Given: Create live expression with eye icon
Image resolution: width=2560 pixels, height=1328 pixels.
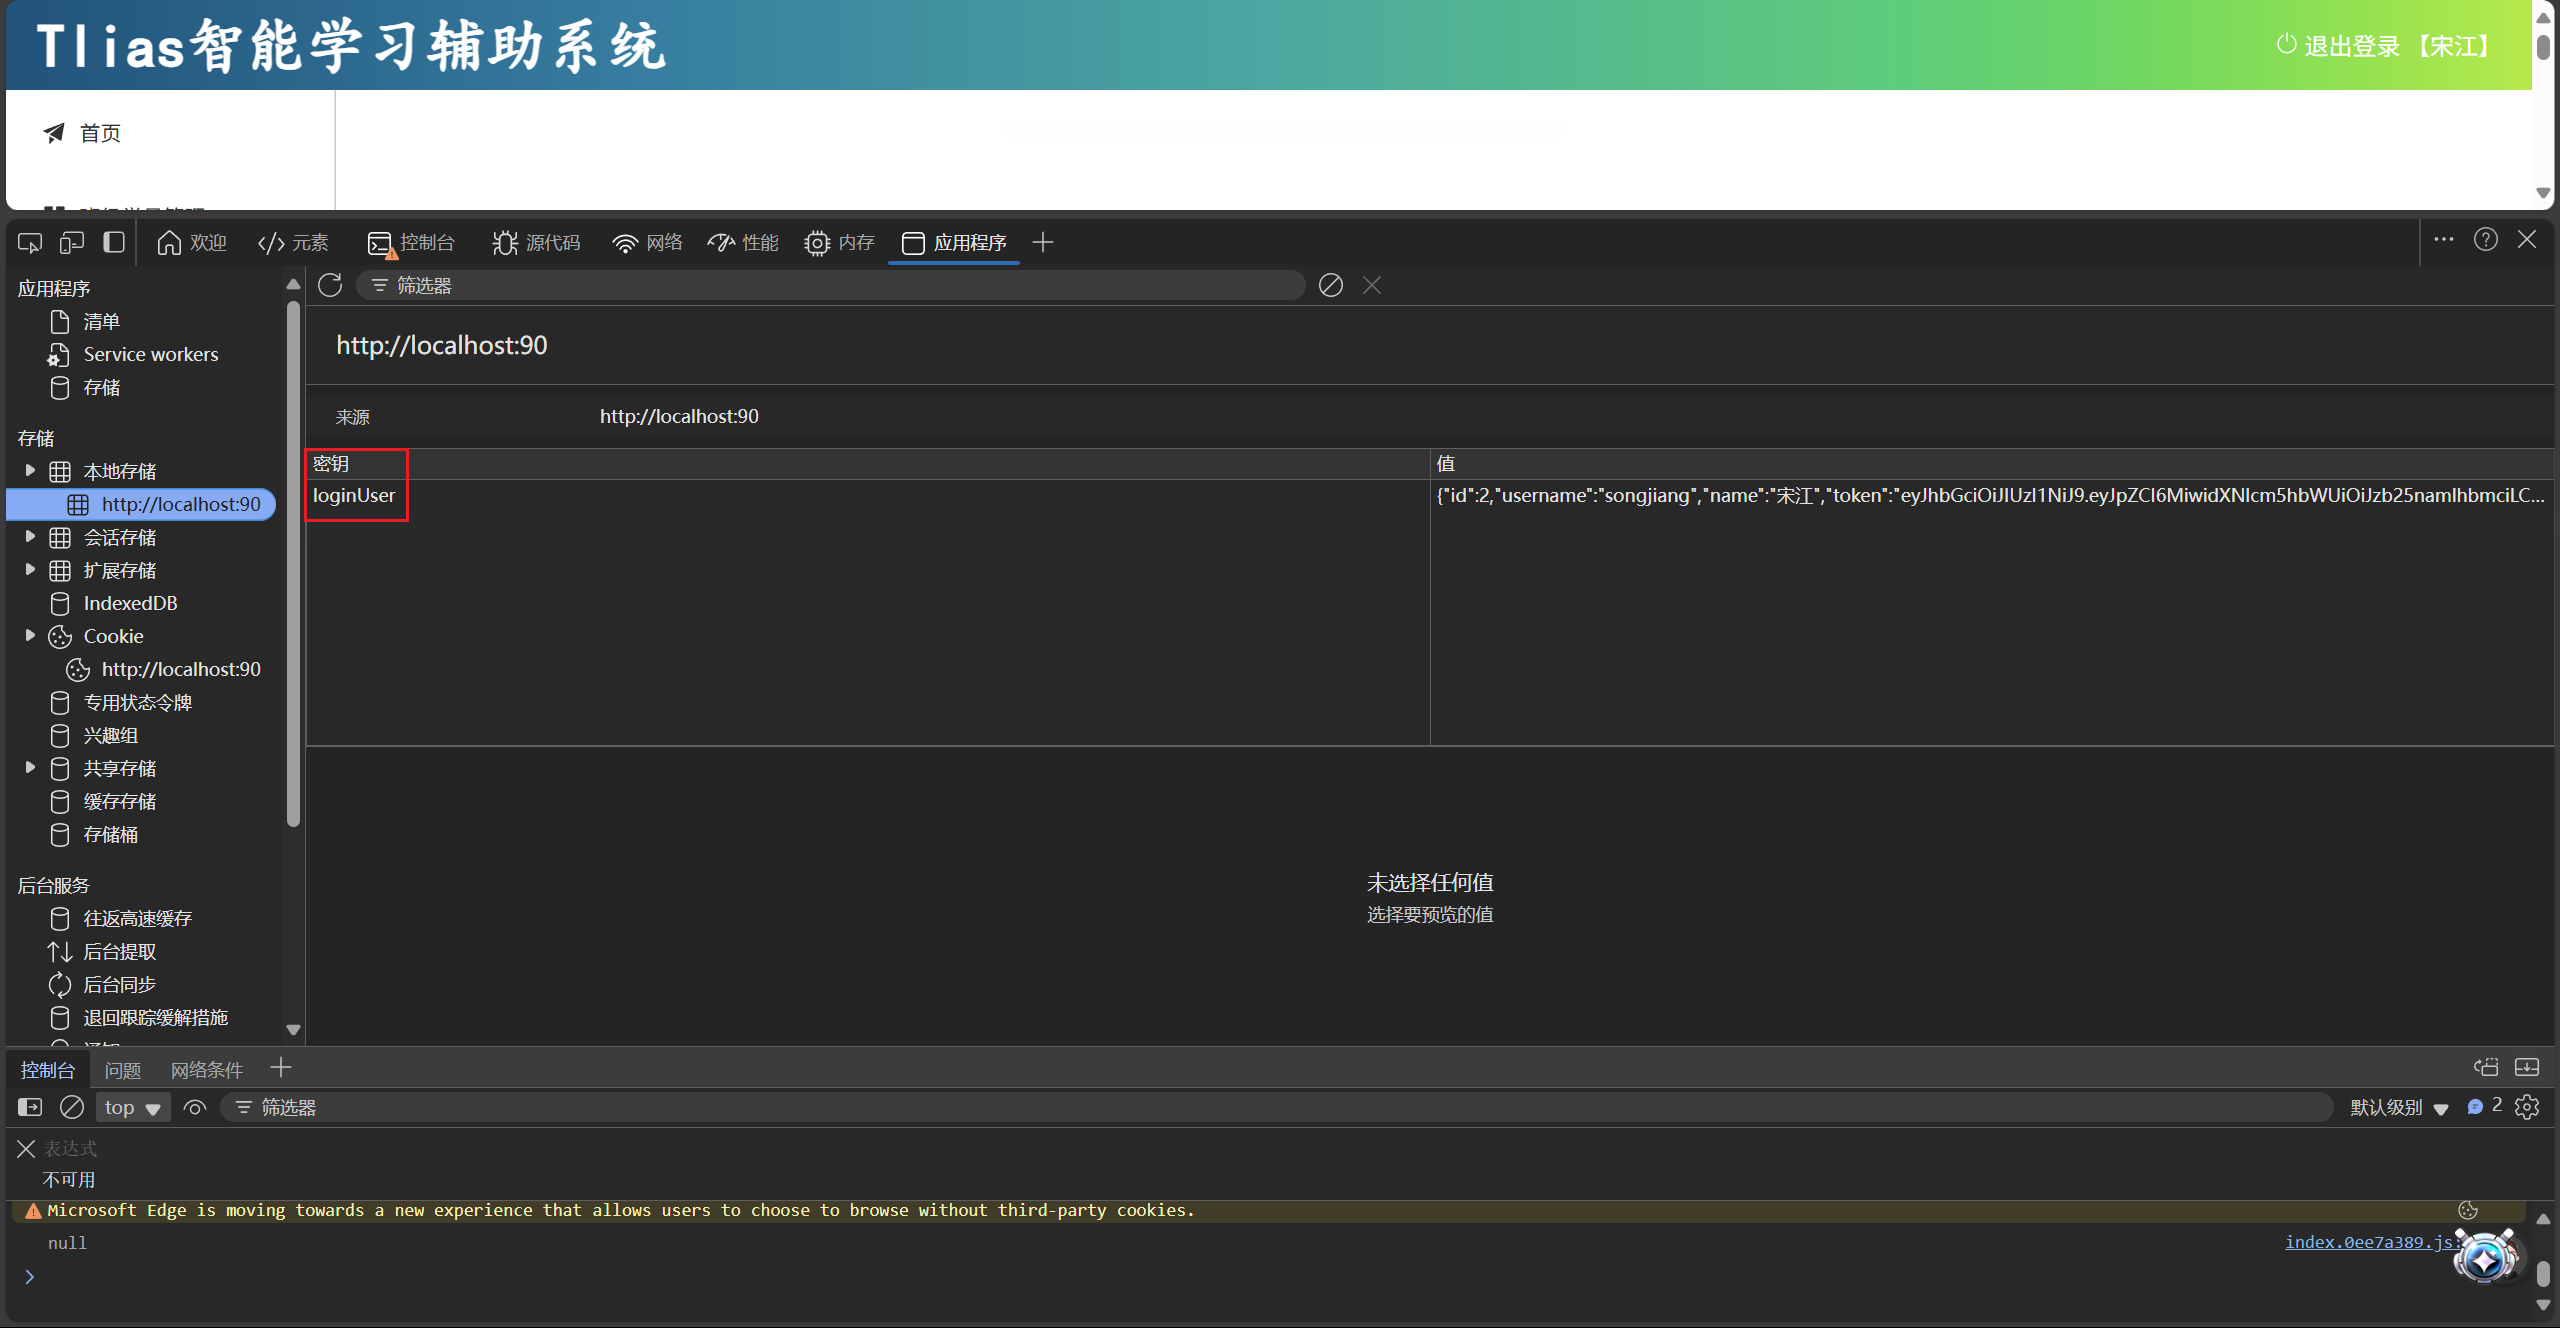Looking at the screenshot, I should click(x=195, y=1107).
